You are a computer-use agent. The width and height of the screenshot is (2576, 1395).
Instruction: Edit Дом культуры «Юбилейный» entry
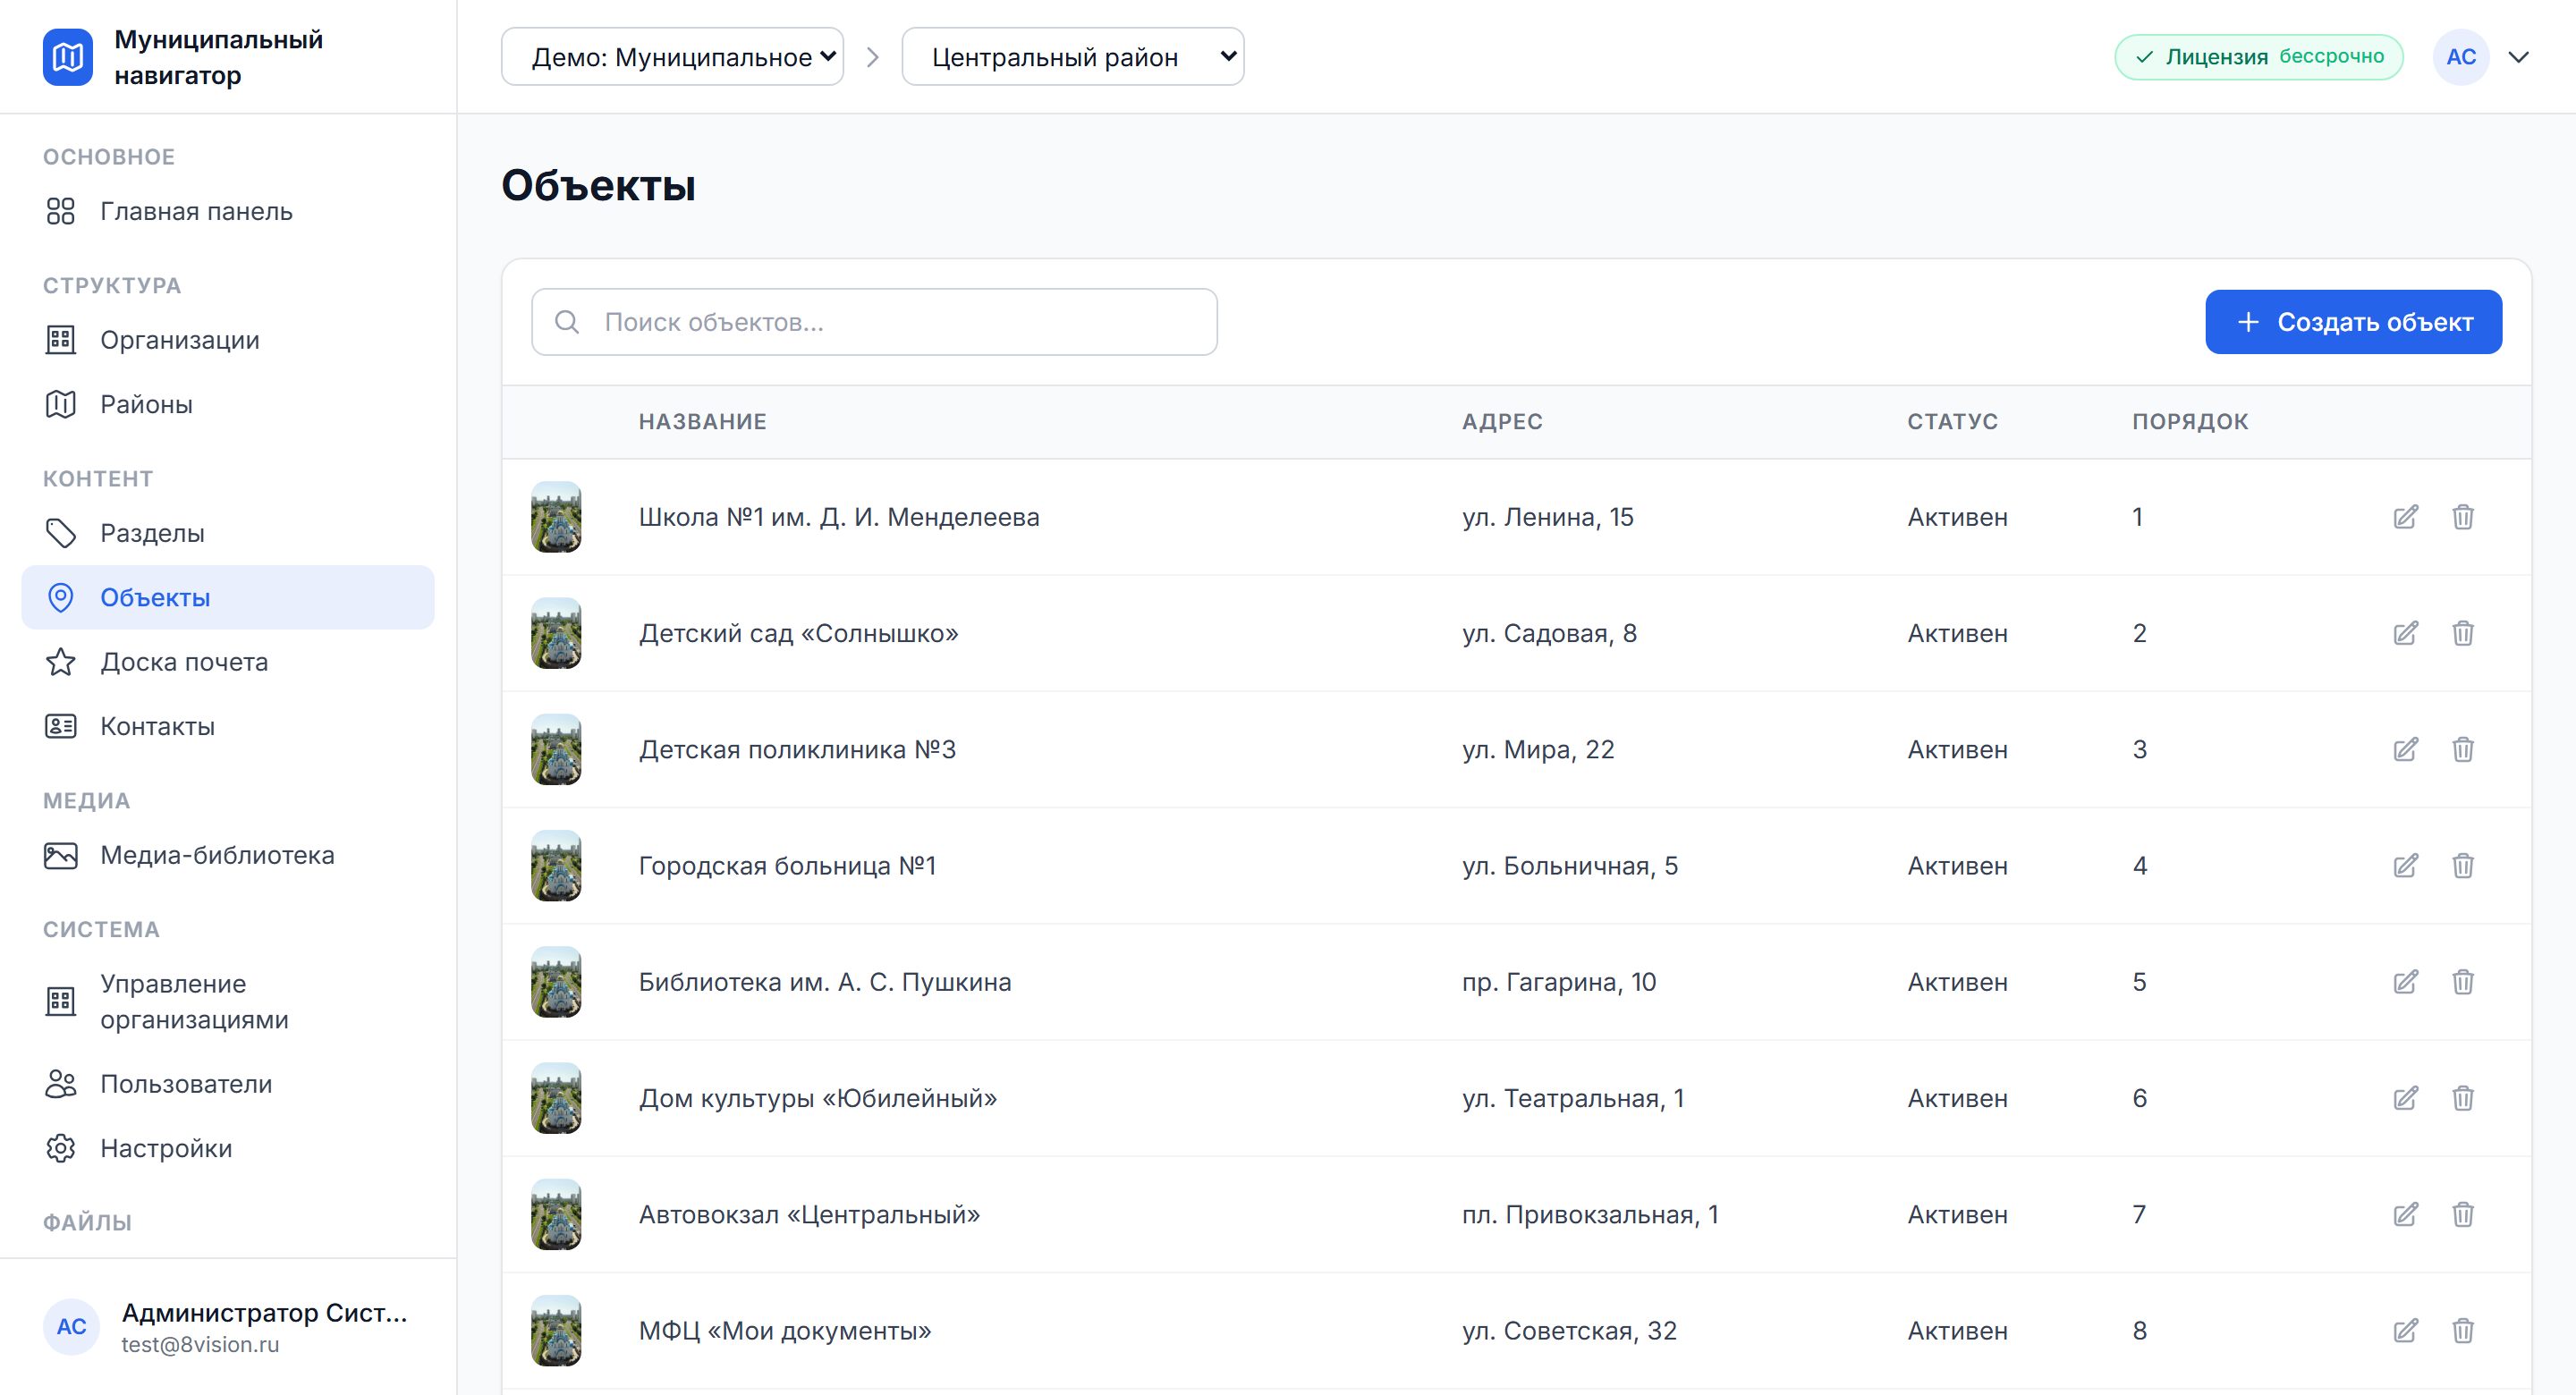[2405, 1098]
